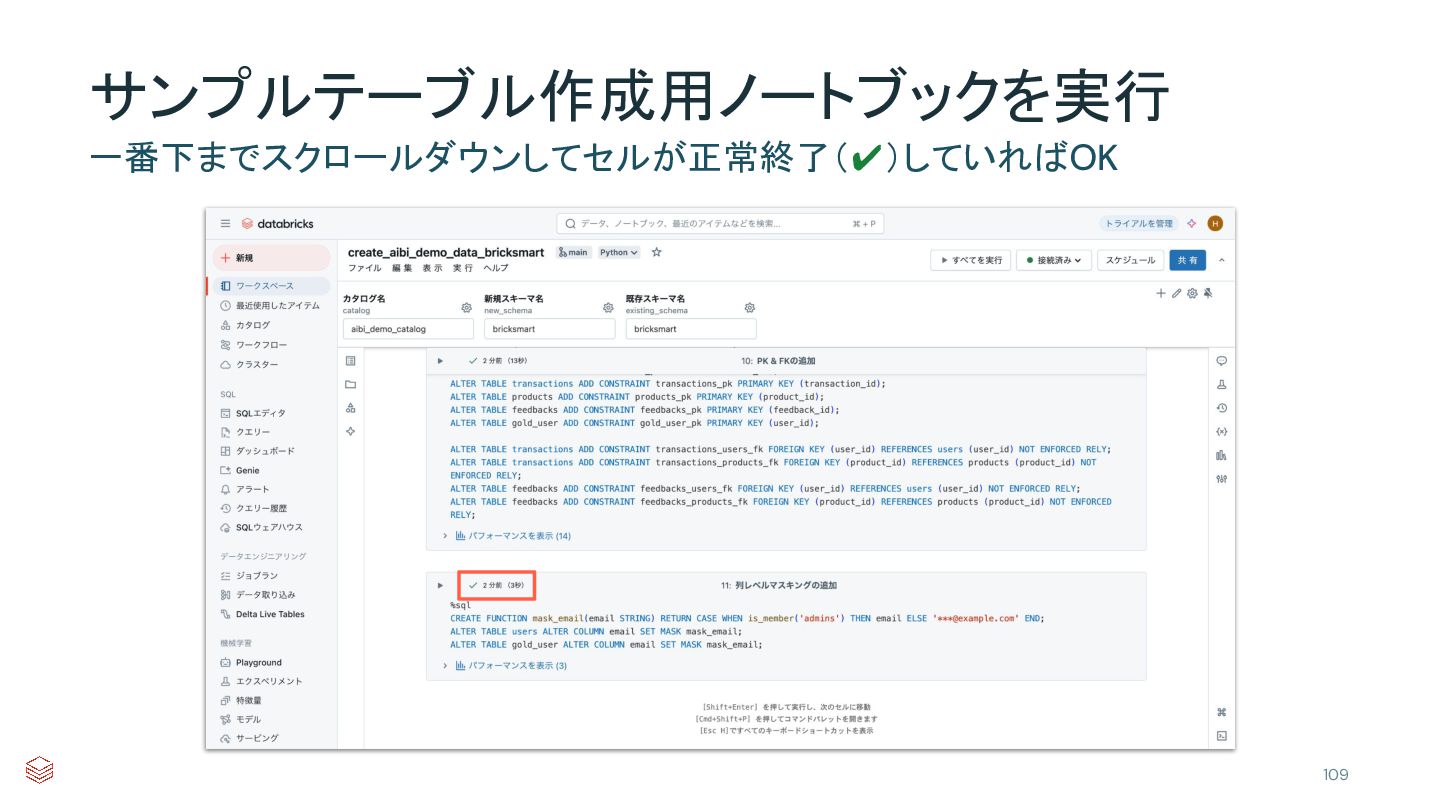Open the Python language dropdown
This screenshot has height=810, width=1440.
[x=620, y=252]
